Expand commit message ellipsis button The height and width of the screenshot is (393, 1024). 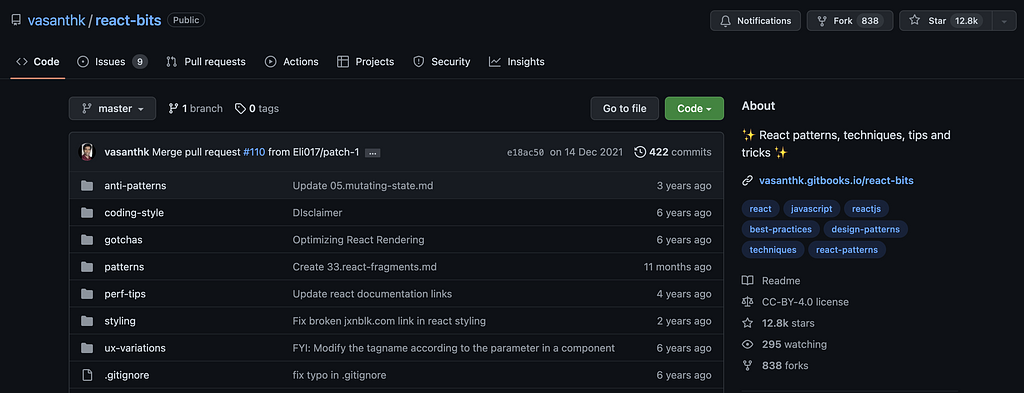[x=373, y=153]
